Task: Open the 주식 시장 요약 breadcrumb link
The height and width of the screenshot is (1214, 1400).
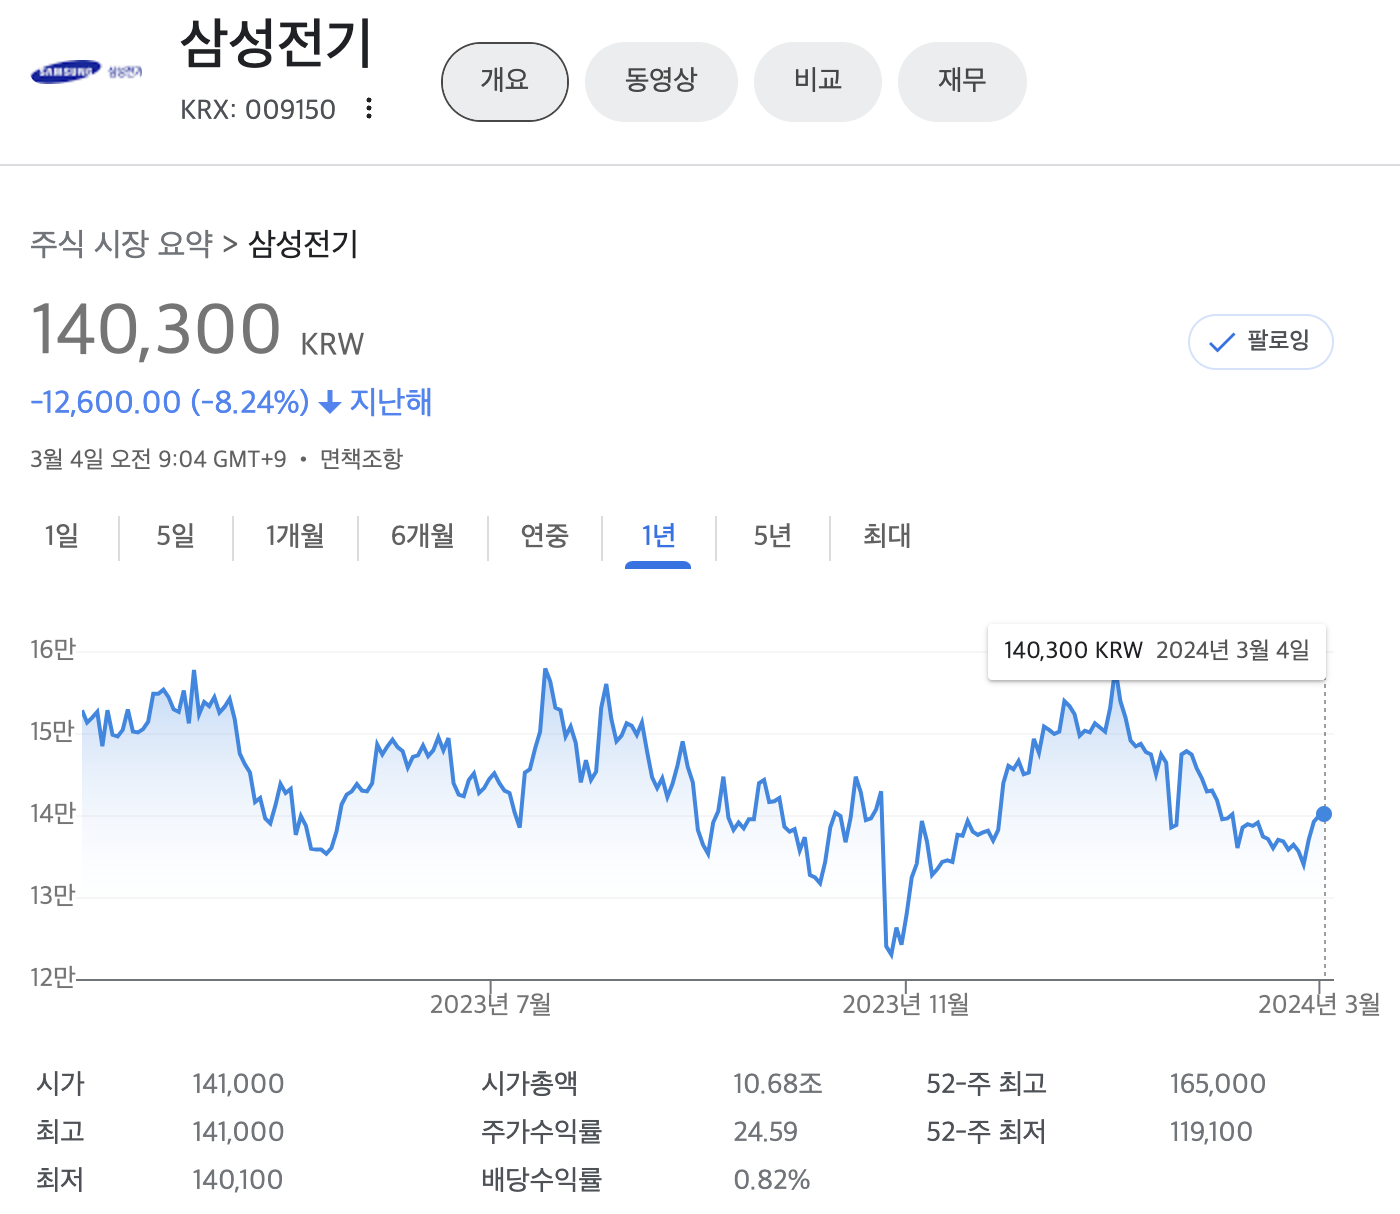Action: [x=122, y=244]
